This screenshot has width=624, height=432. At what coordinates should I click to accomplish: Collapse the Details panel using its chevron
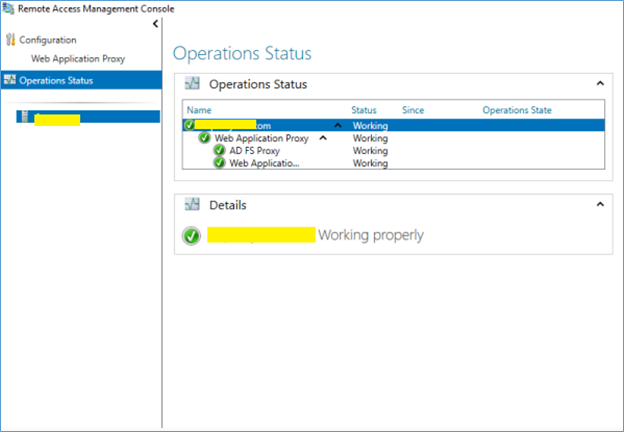[x=600, y=204]
